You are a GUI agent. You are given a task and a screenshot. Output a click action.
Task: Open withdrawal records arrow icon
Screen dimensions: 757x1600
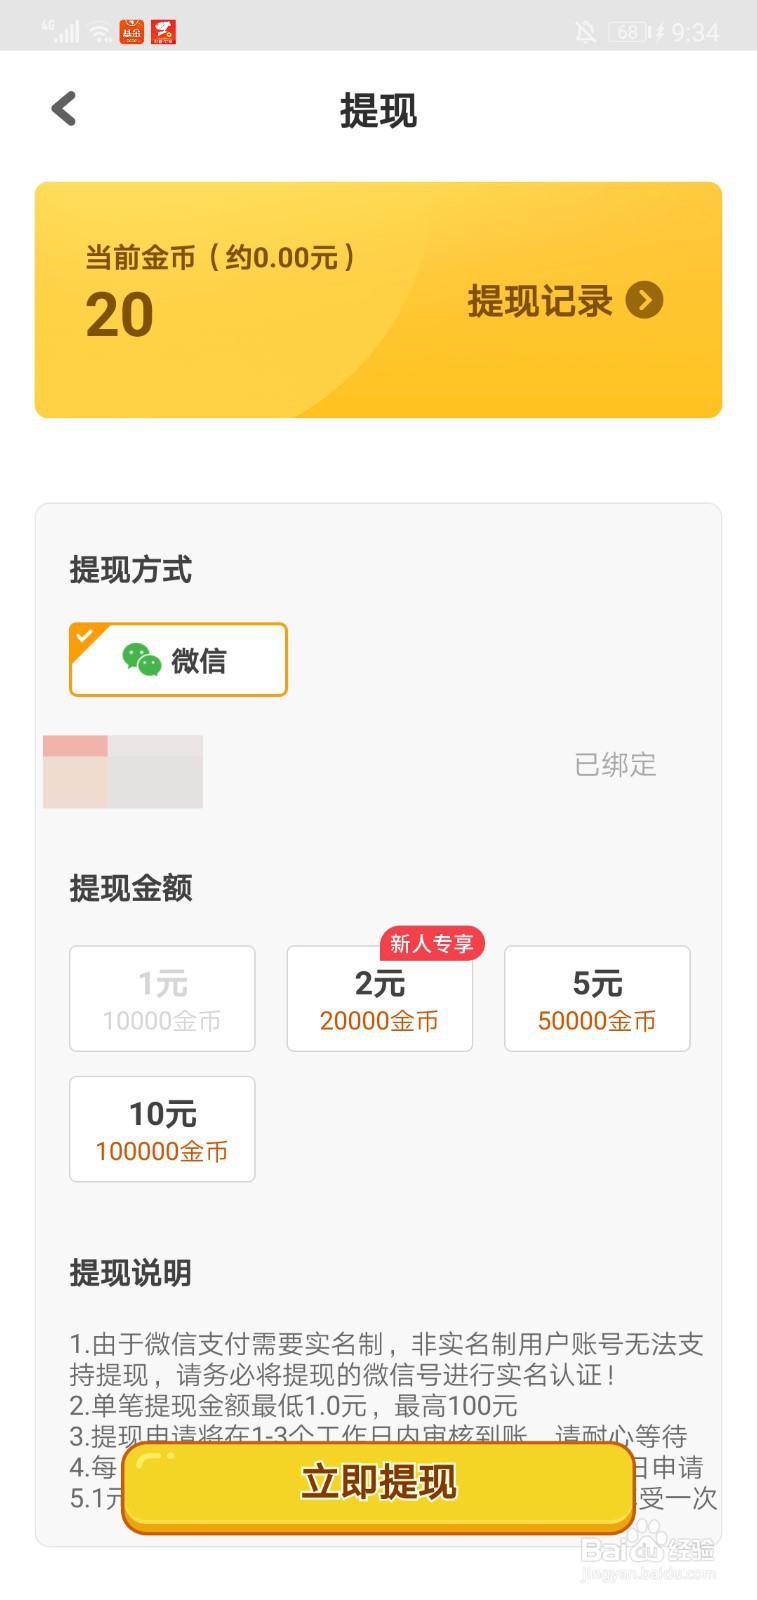click(644, 300)
